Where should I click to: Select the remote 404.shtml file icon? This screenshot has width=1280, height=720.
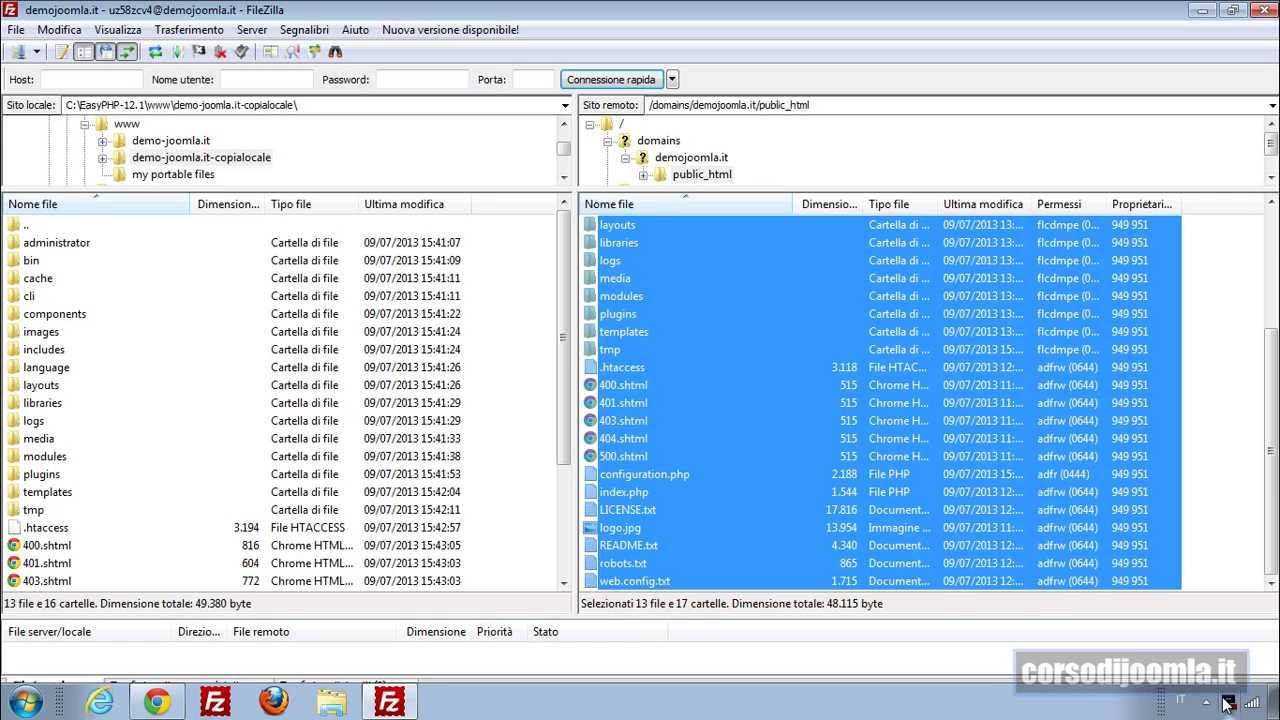point(590,439)
